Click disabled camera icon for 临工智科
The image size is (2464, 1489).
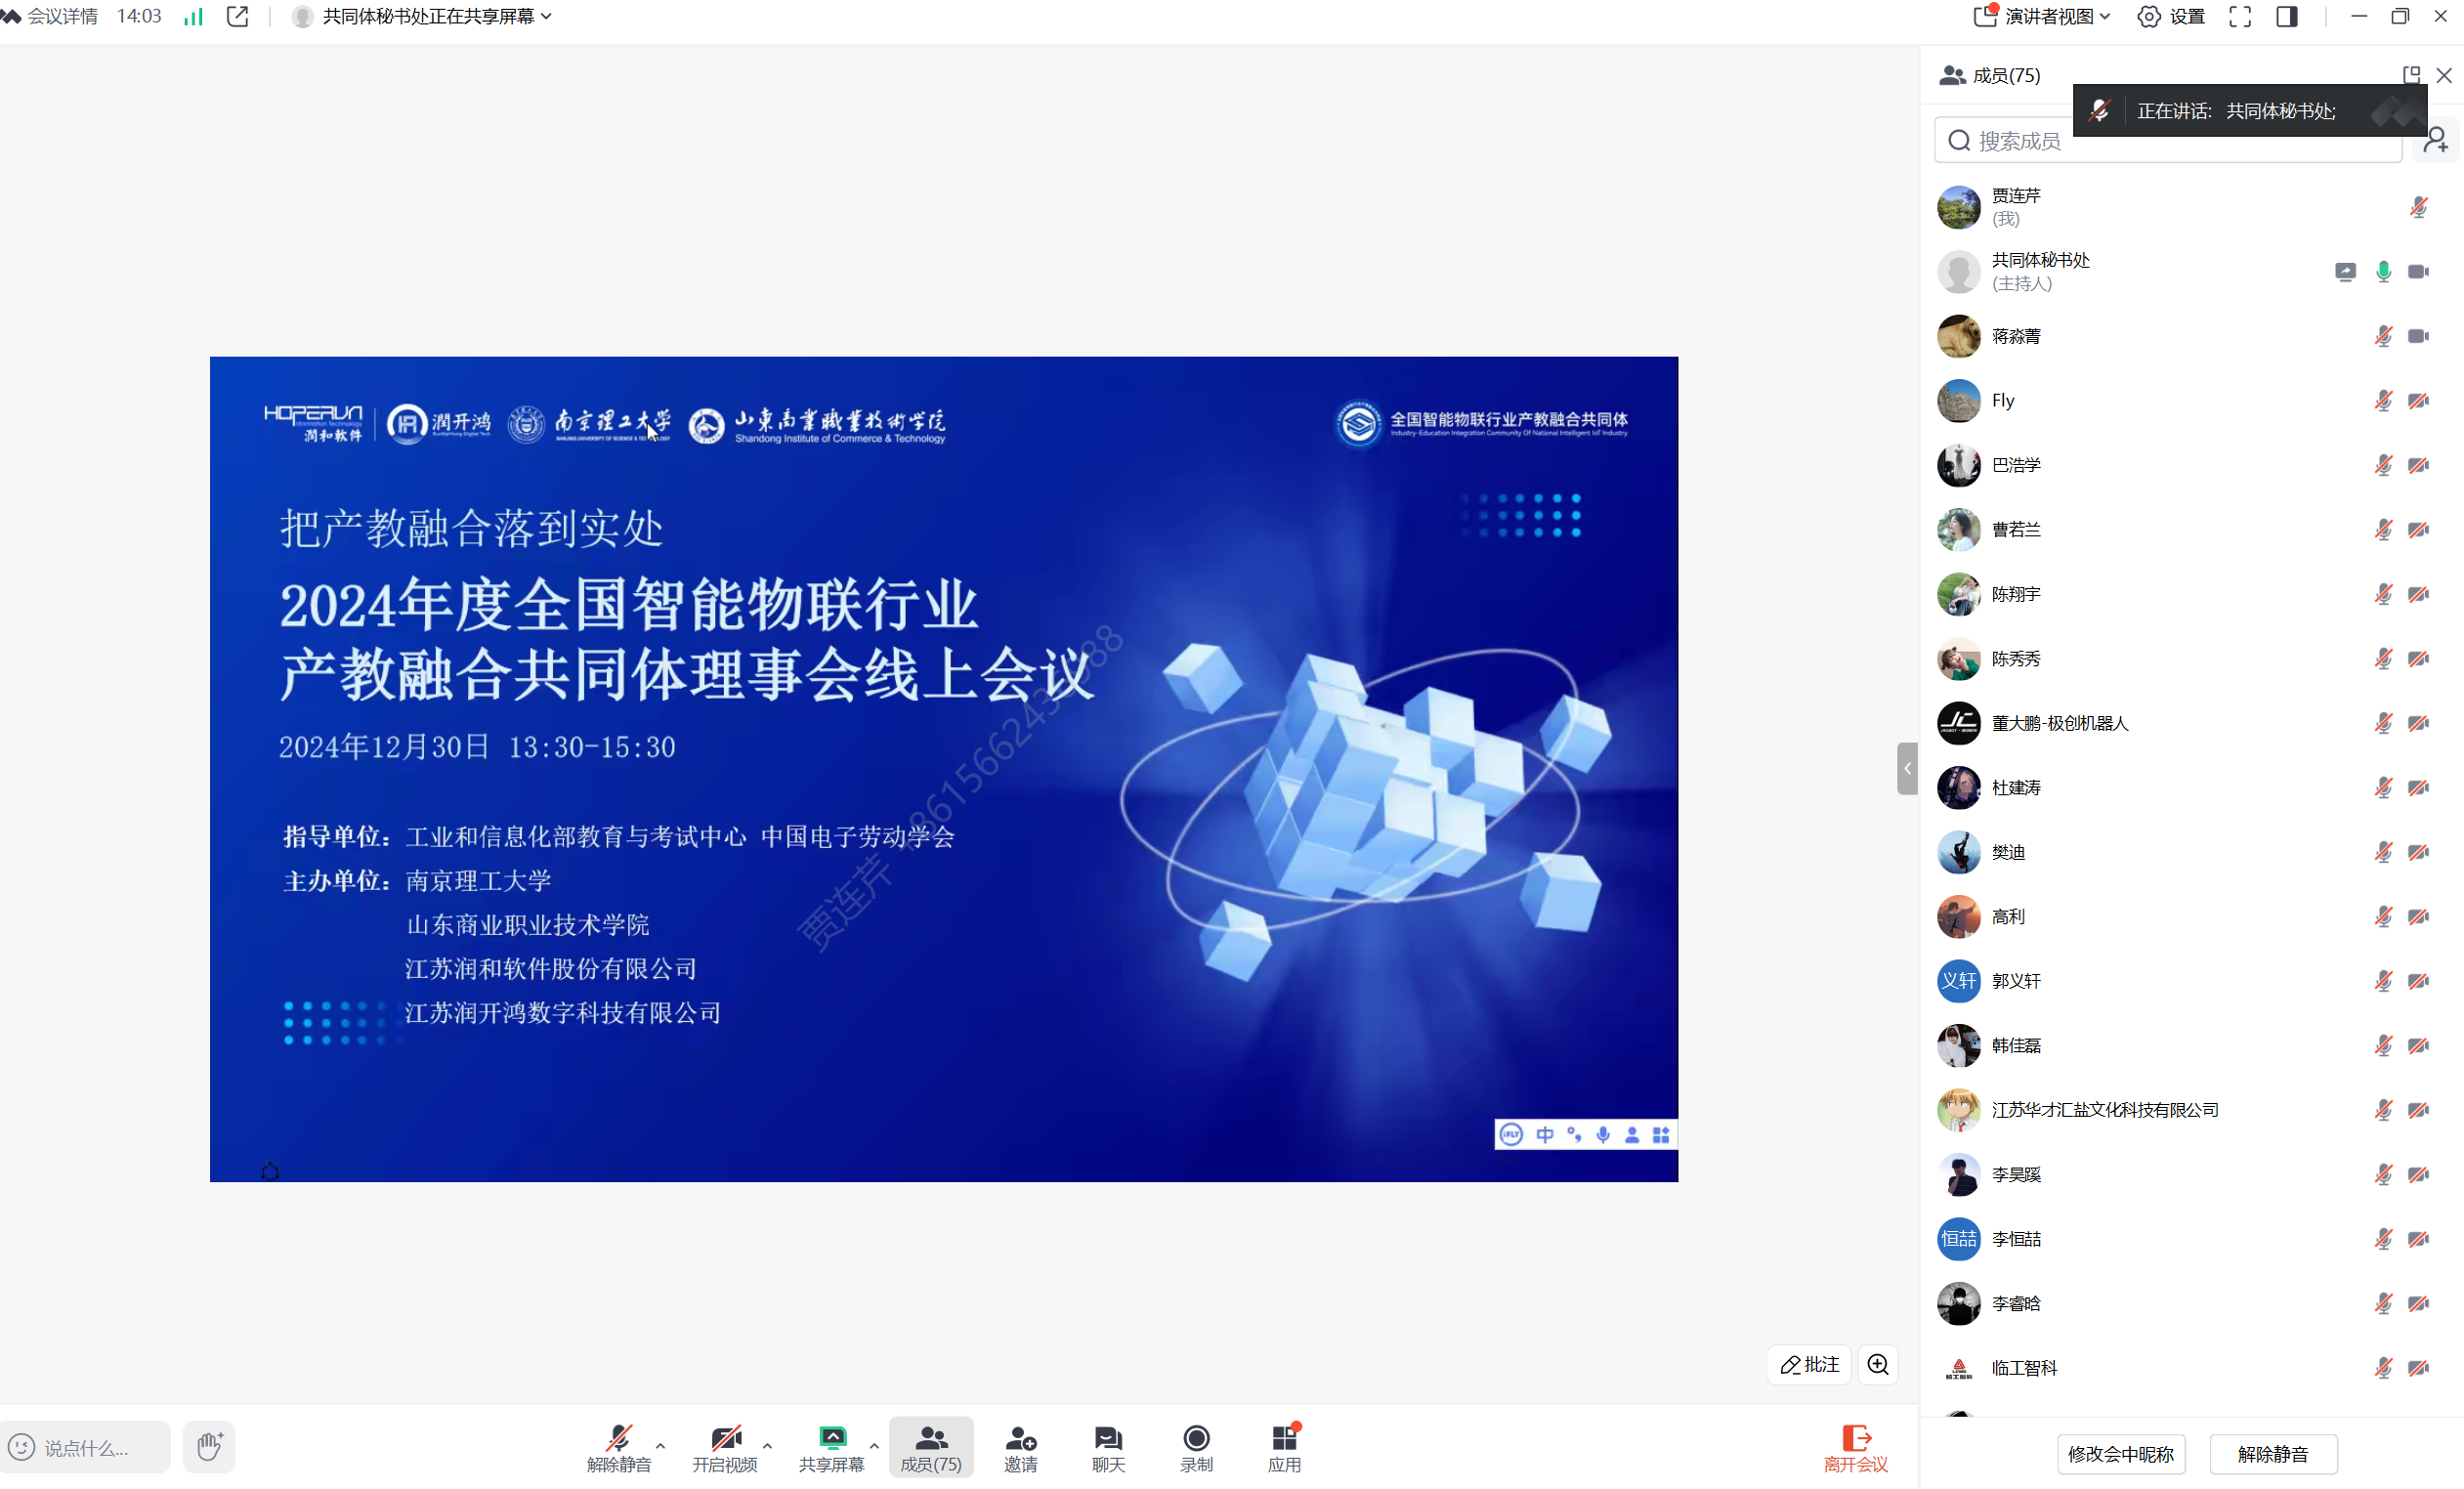pos(2419,1368)
